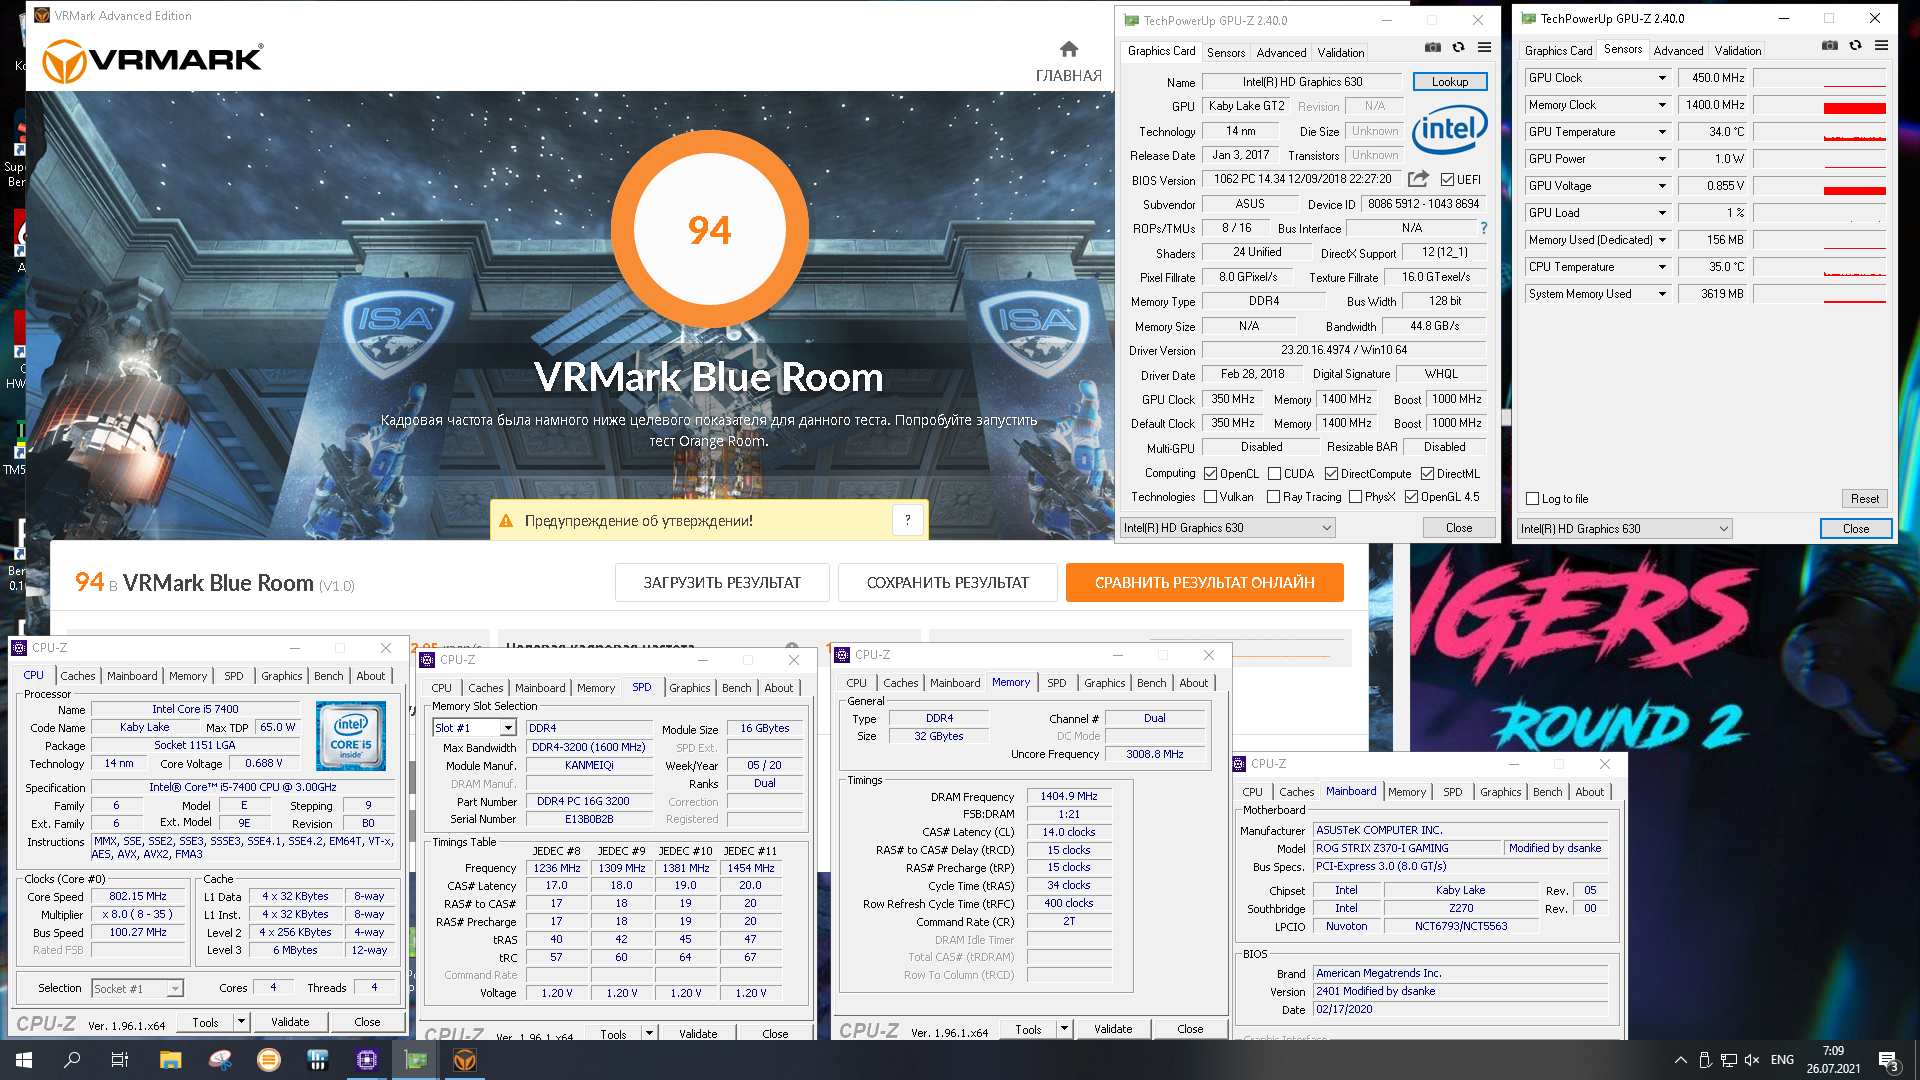The height and width of the screenshot is (1080, 1920).
Task: Toggle the Vulkan checkbox
Action: click(x=1210, y=497)
